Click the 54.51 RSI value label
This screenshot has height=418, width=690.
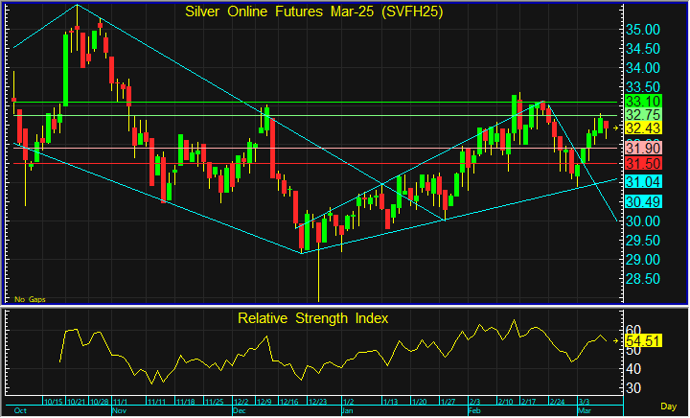coord(643,341)
